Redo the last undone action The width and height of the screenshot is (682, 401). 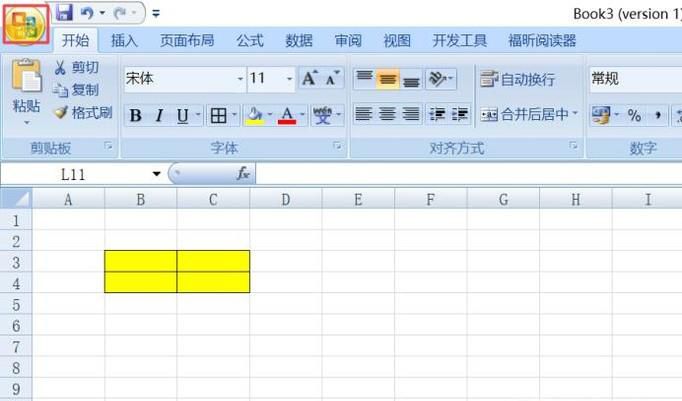(120, 13)
